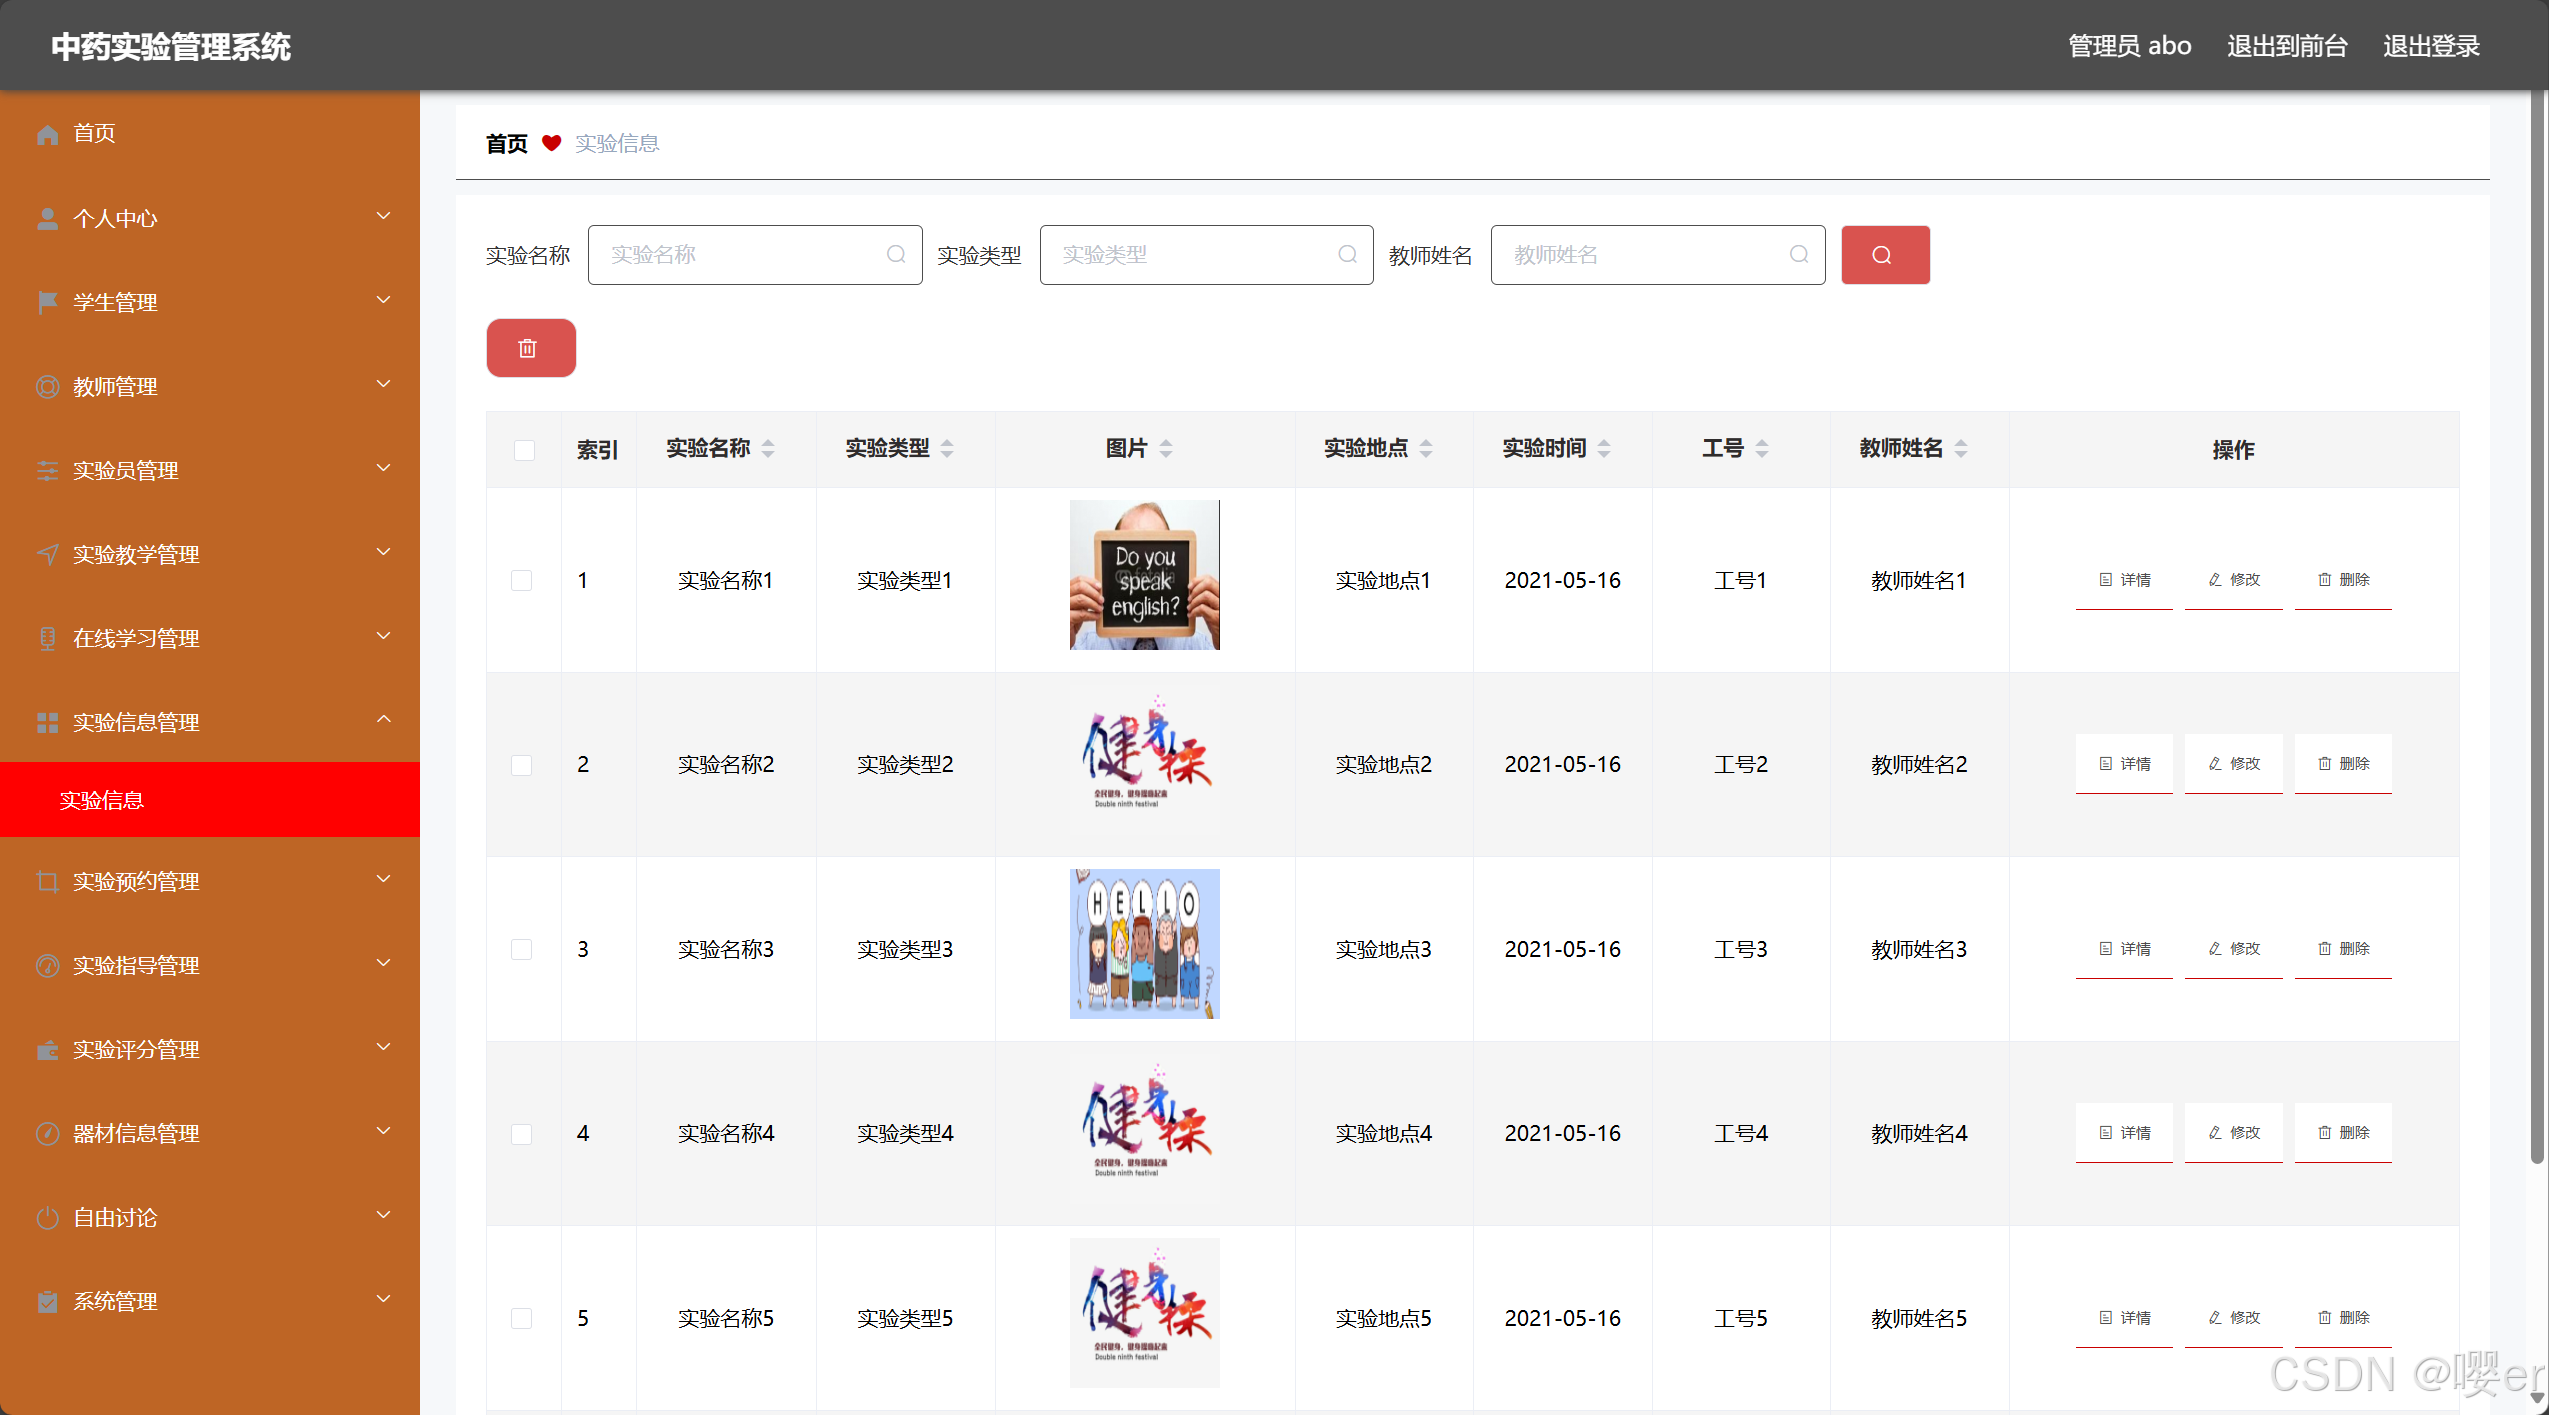
Task: Check the row checkbox for 实验名称5
Action: click(x=521, y=1318)
